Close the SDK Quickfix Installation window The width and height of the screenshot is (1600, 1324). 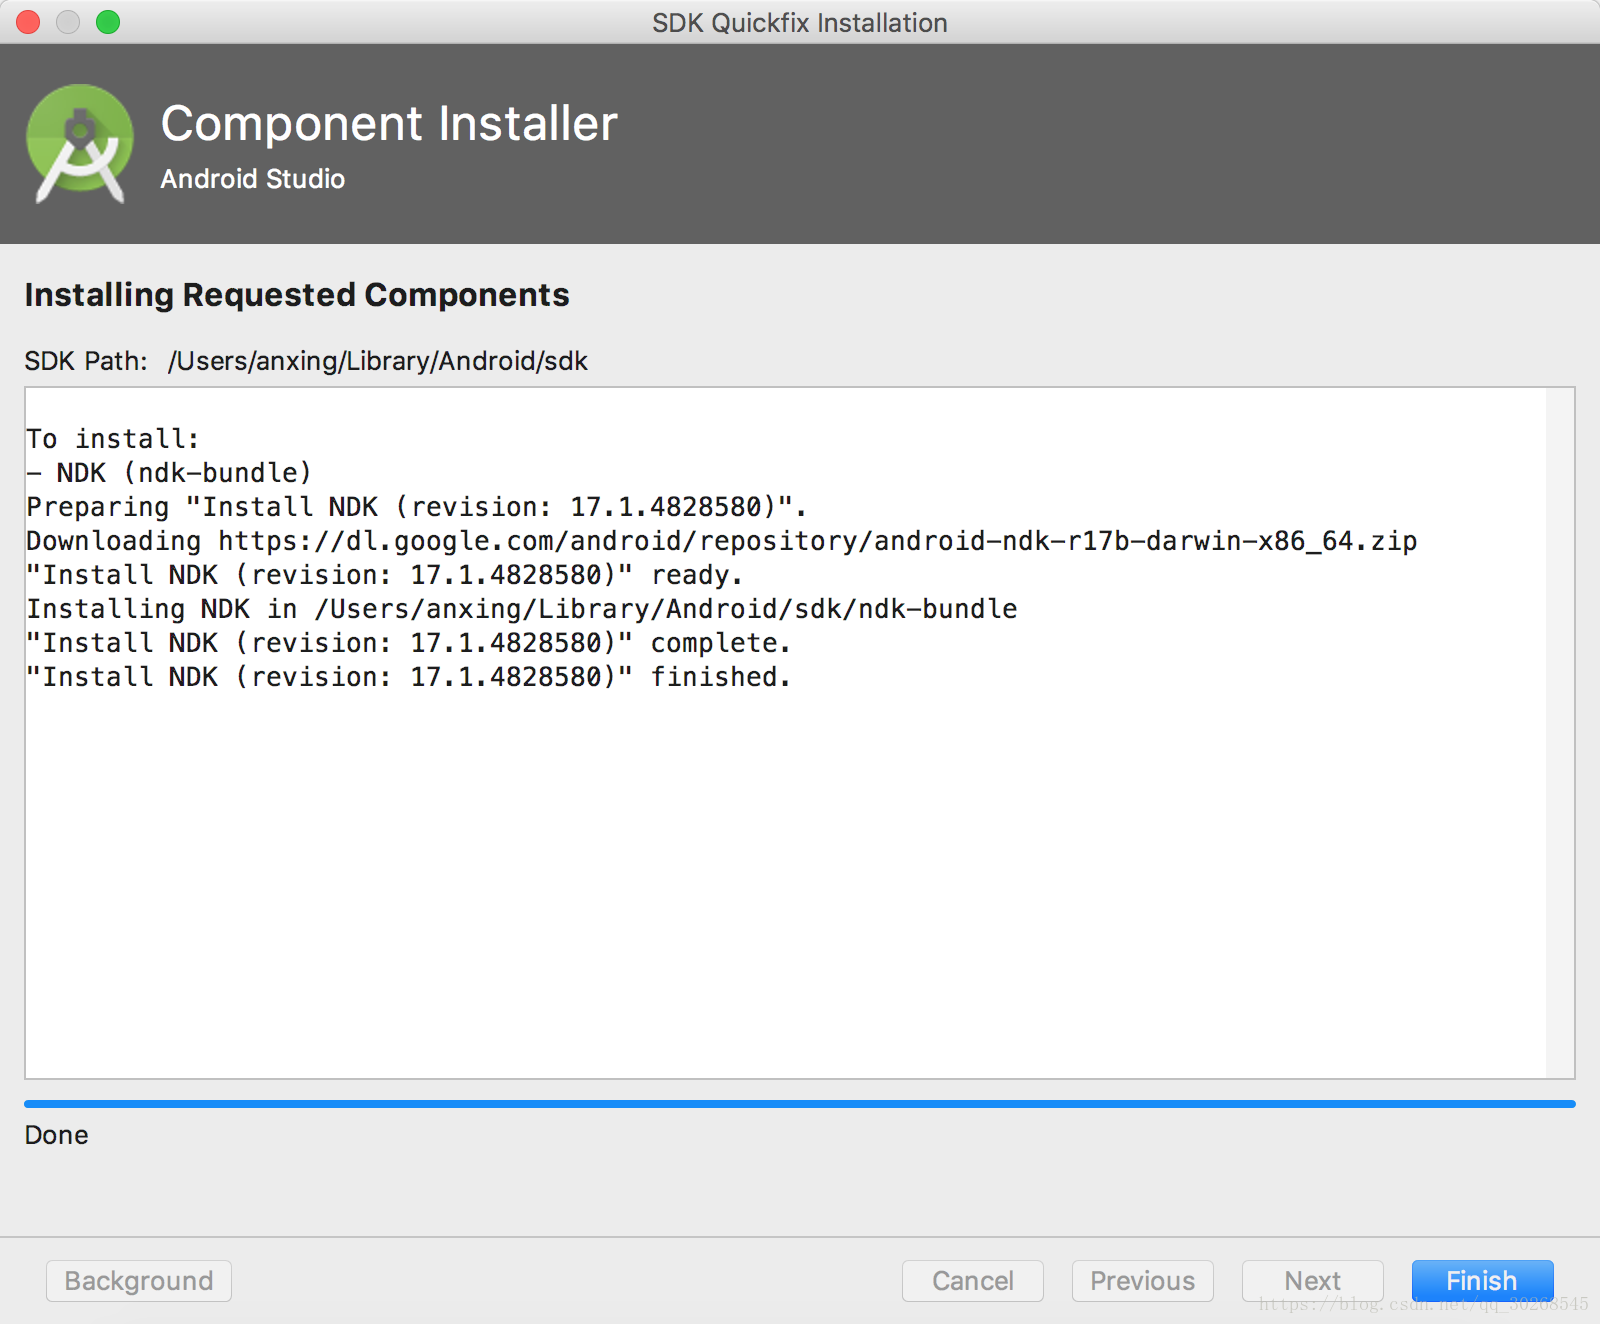coord(28,22)
